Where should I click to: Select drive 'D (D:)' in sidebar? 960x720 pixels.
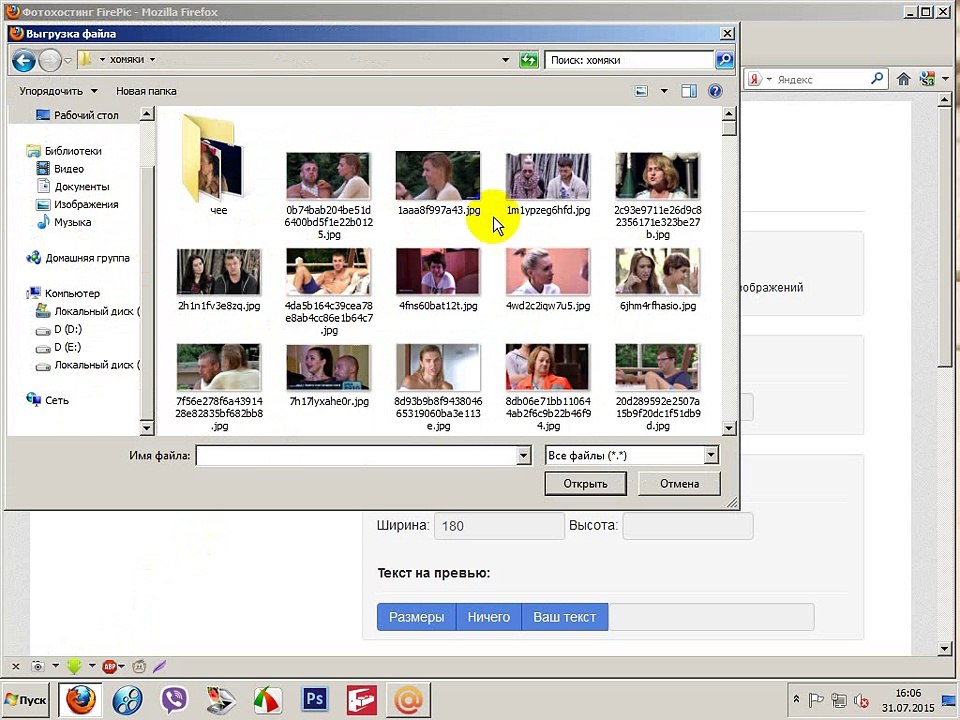[x=59, y=329]
